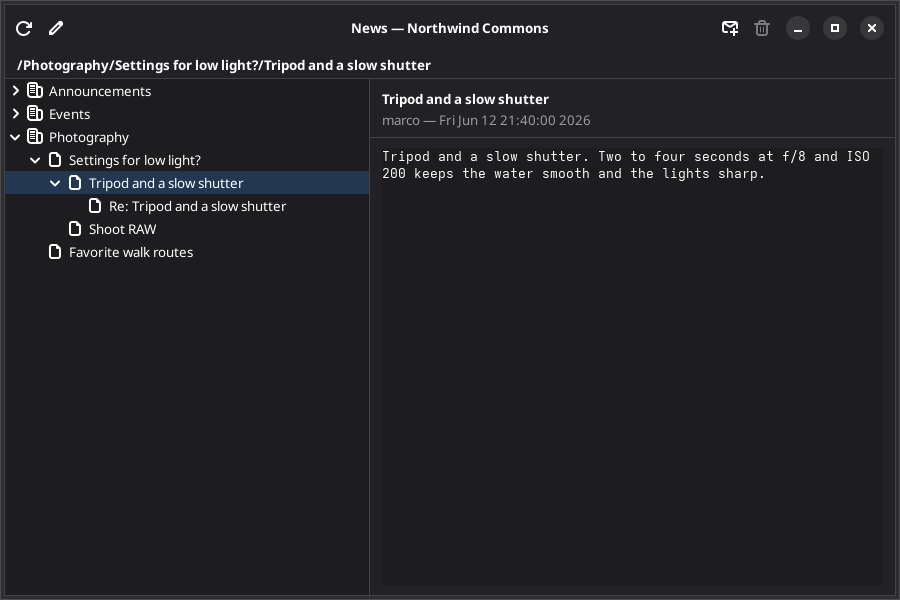Click the Favorite walk routes document icon
The image size is (900, 600).
coord(55,251)
